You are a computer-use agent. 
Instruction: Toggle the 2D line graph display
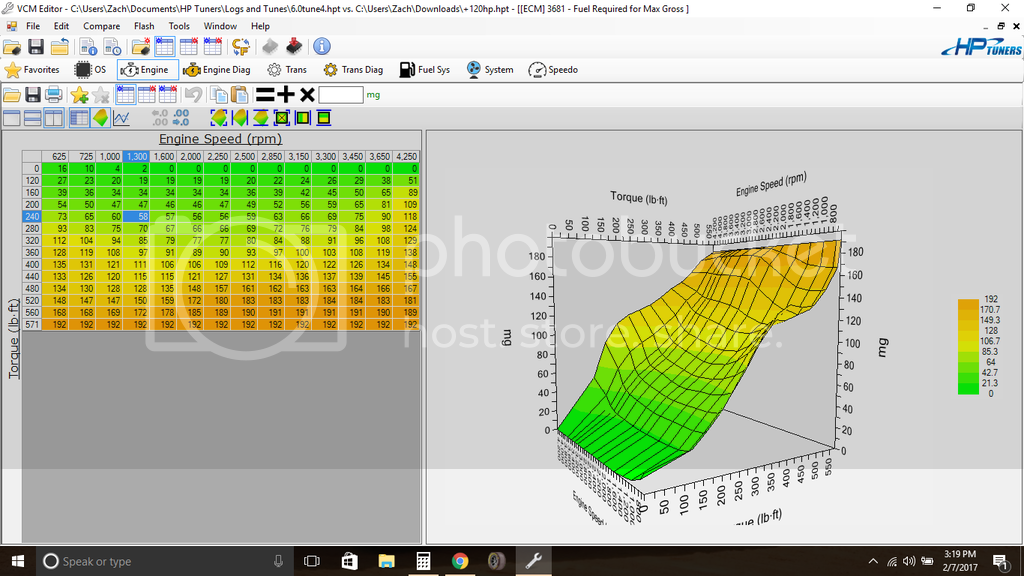(x=121, y=118)
